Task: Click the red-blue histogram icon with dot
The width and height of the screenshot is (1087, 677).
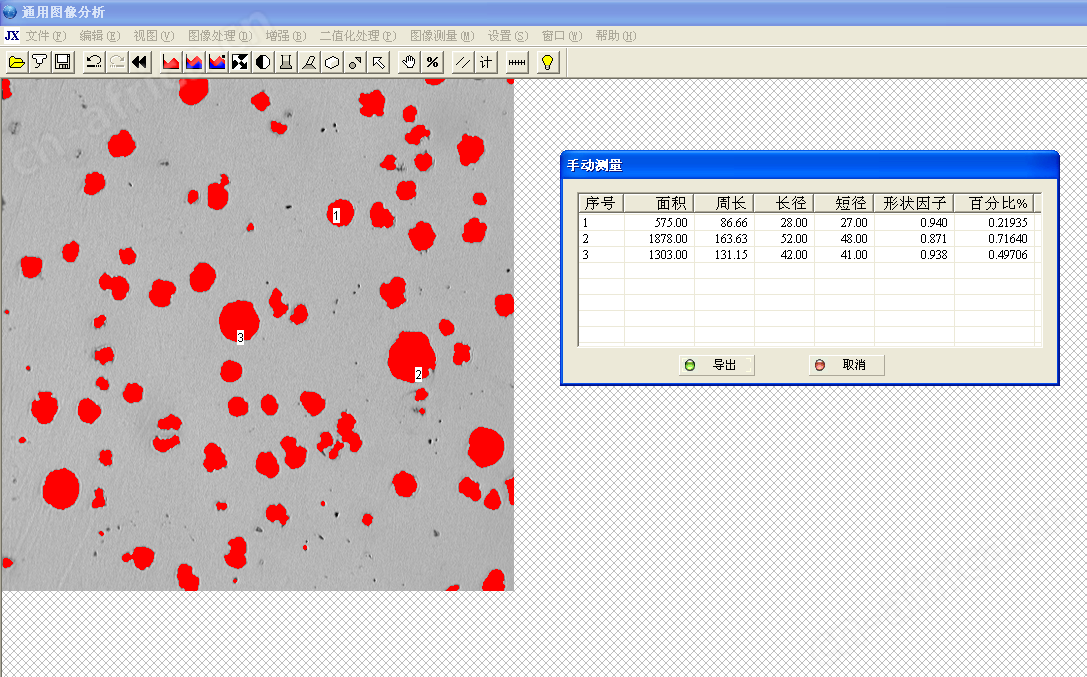Action: pyautogui.click(x=217, y=62)
